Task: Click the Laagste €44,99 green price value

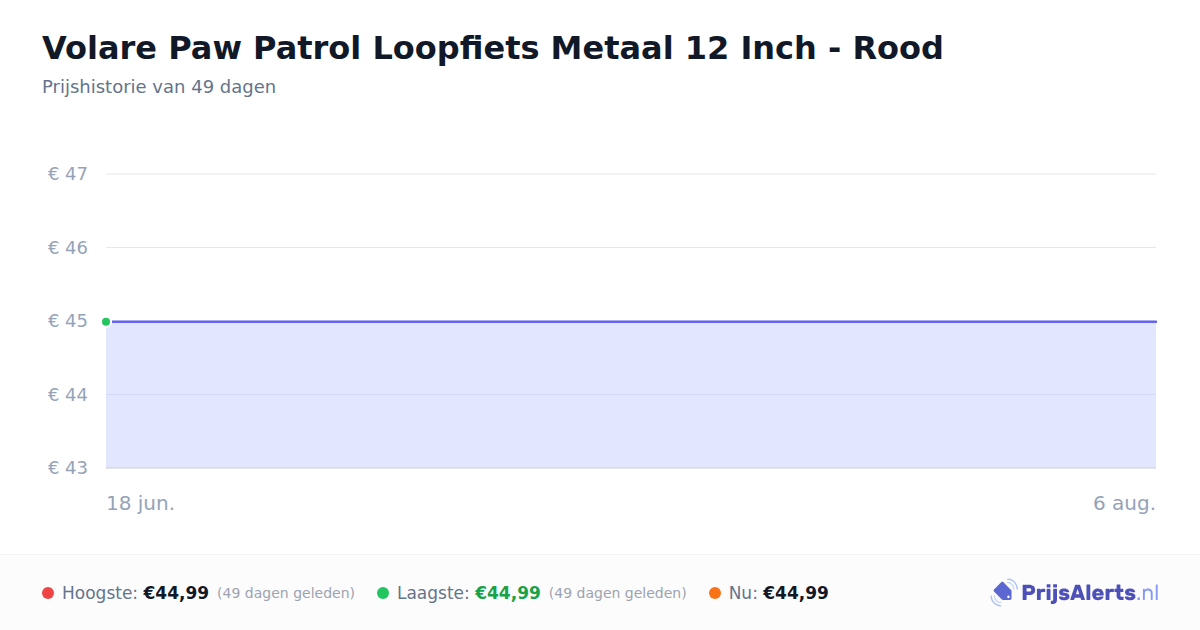Action: pyautogui.click(x=508, y=593)
